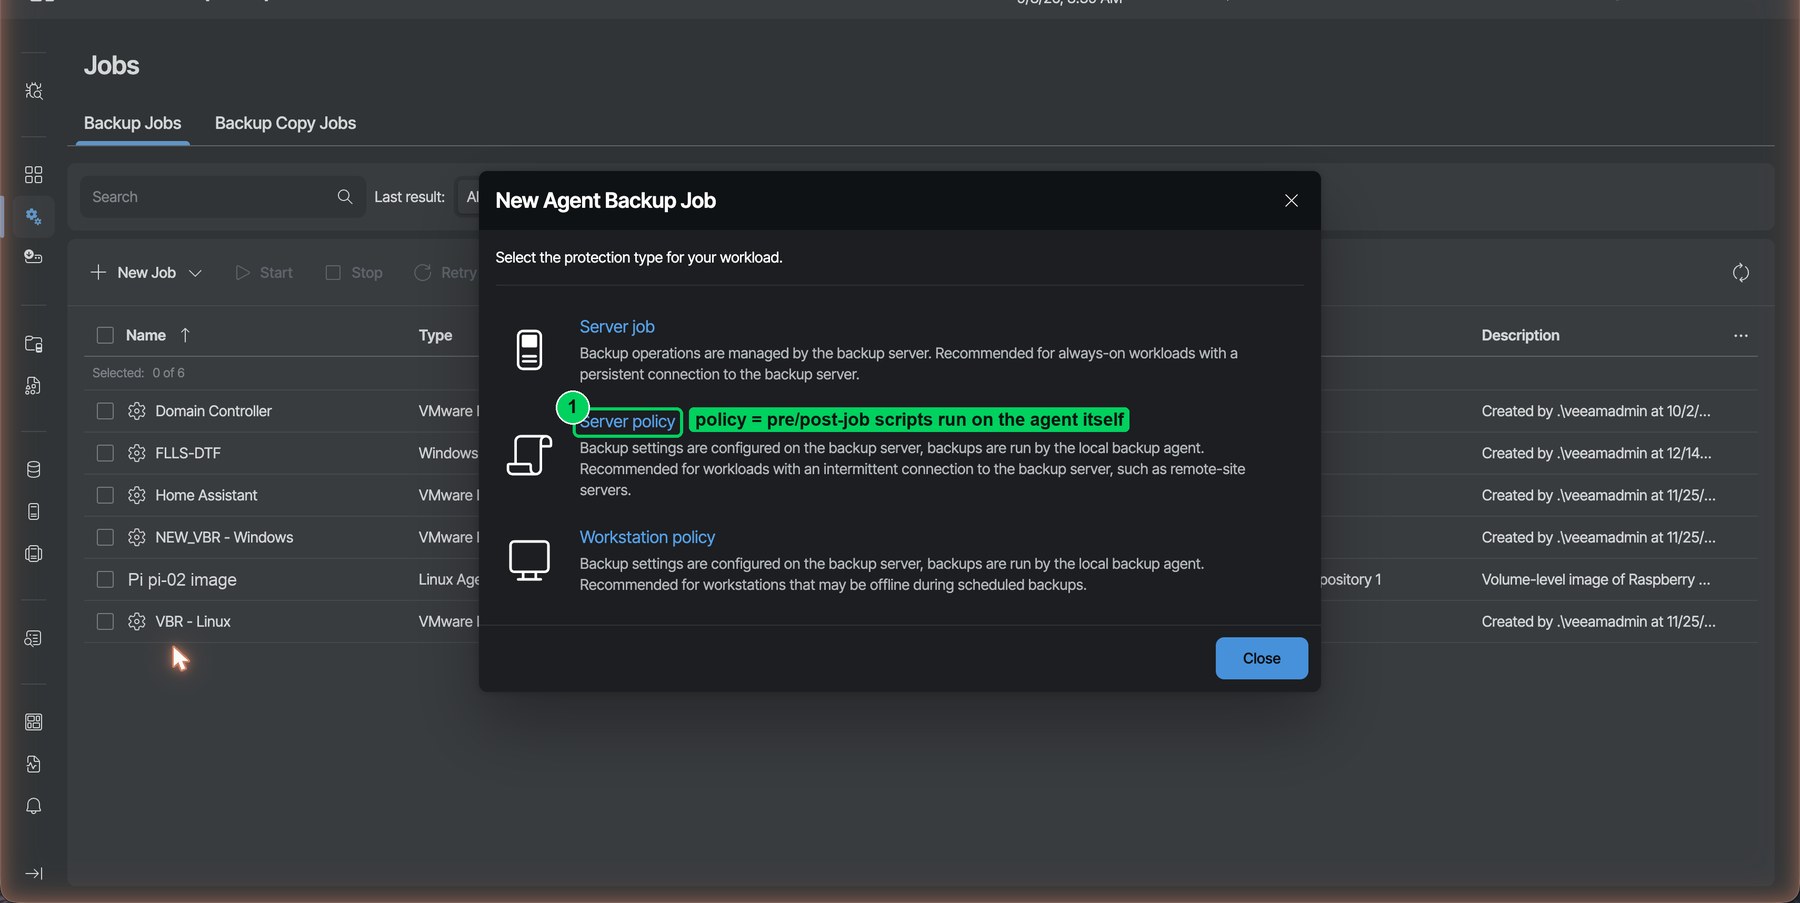
Task: Click the Stop toolbar button
Action: click(354, 273)
